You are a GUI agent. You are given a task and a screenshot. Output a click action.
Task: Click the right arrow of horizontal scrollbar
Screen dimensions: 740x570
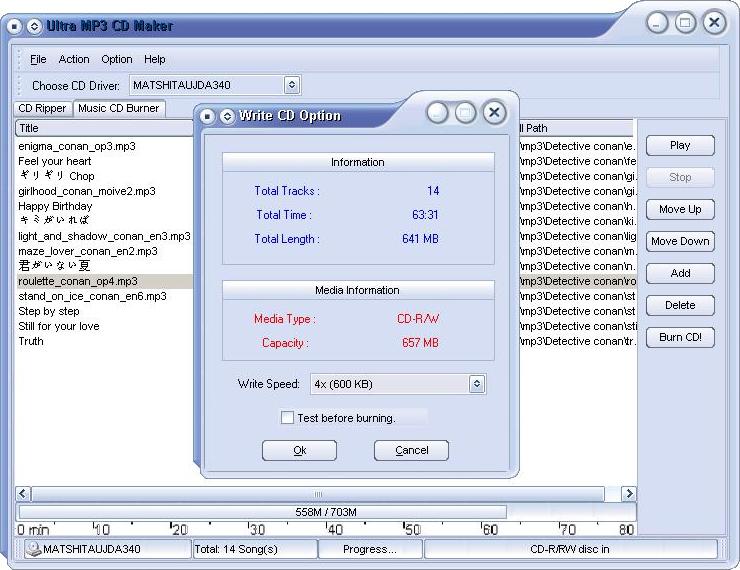(629, 494)
